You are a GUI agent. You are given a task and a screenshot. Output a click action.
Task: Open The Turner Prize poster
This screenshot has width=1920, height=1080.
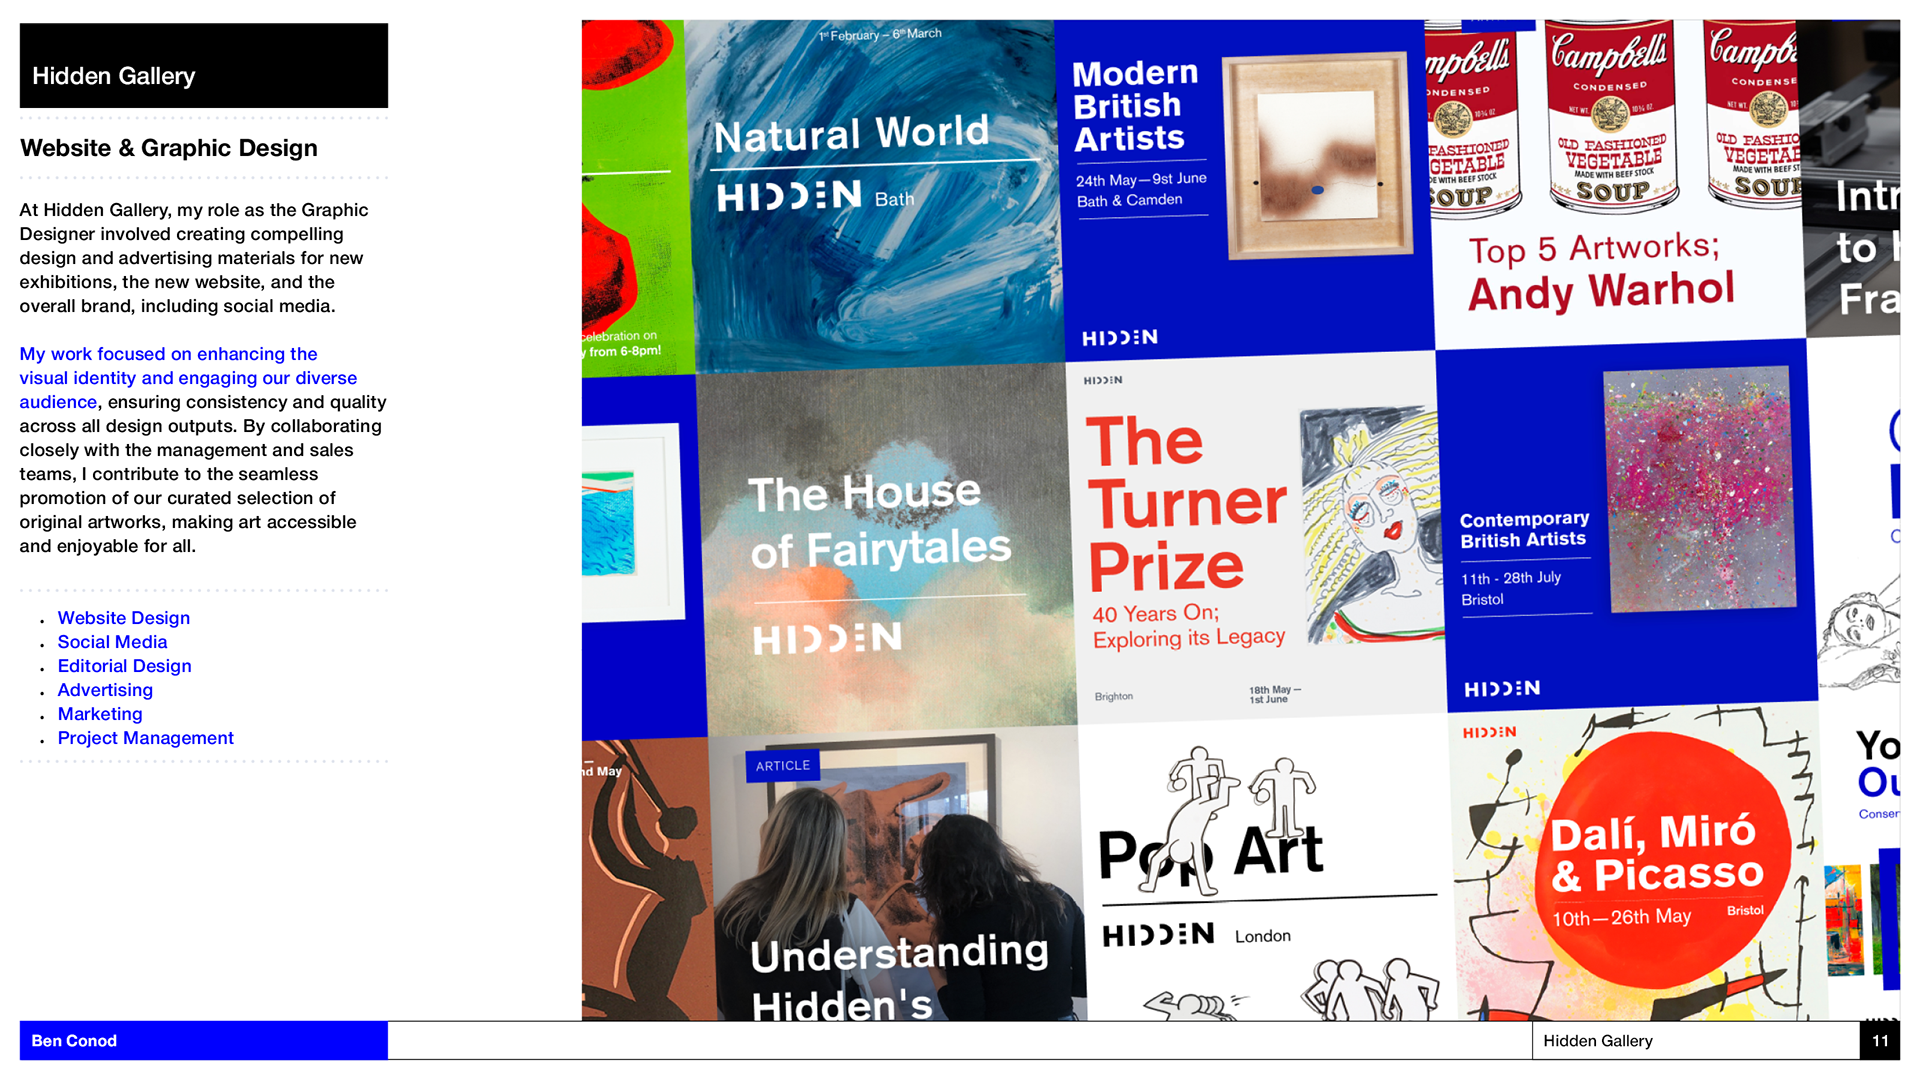[1255, 540]
